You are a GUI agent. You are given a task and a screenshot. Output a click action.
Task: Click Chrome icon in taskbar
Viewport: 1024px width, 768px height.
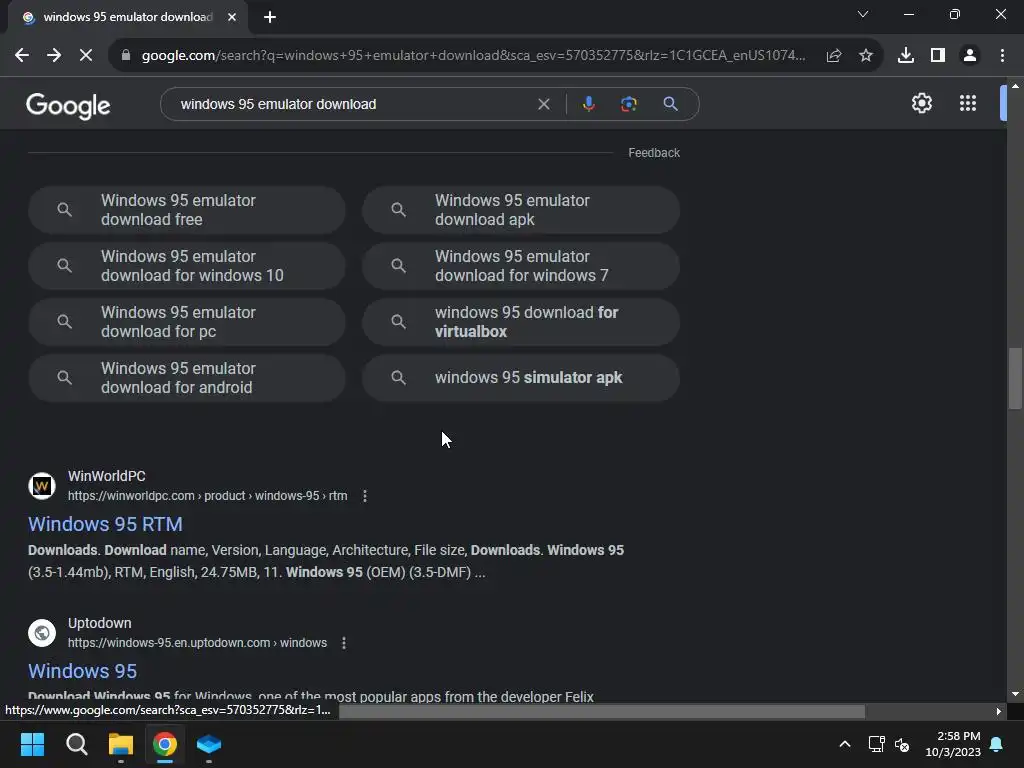click(165, 744)
